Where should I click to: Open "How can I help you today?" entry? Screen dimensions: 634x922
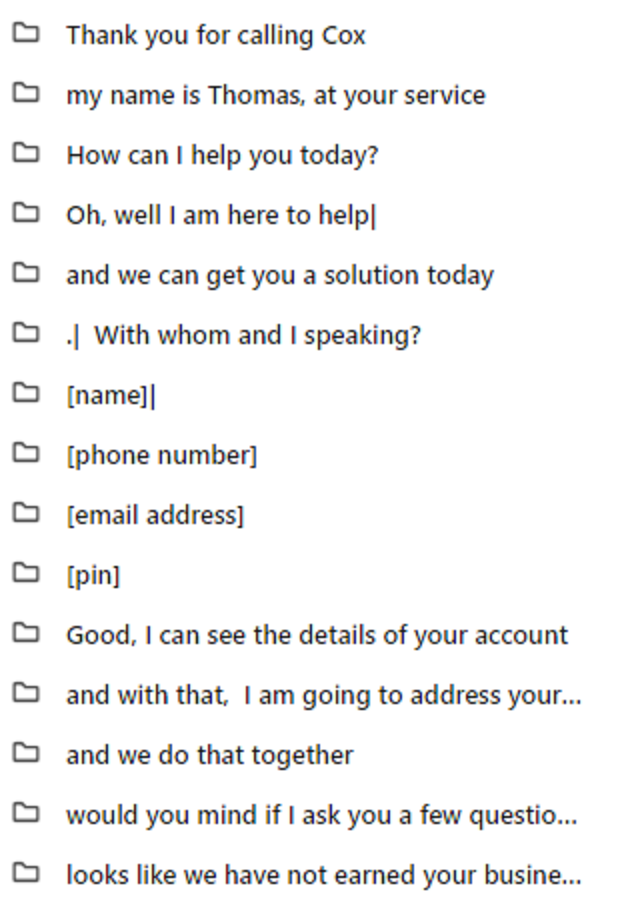click(x=222, y=156)
